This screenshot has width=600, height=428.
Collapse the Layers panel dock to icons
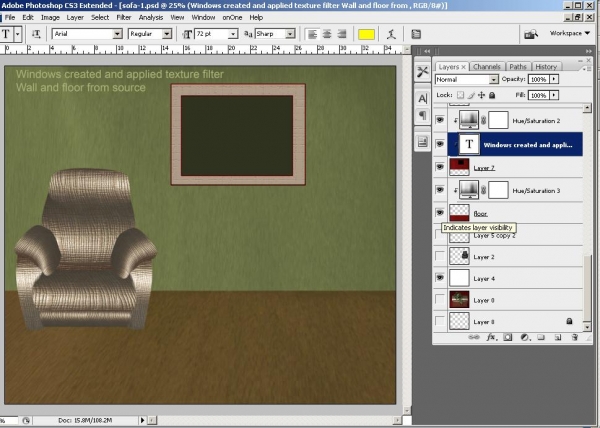point(588,51)
